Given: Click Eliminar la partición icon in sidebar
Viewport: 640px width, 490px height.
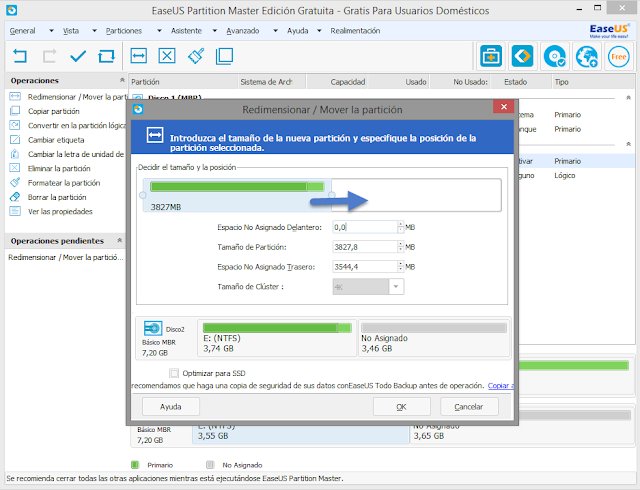Looking at the screenshot, I should 15,168.
